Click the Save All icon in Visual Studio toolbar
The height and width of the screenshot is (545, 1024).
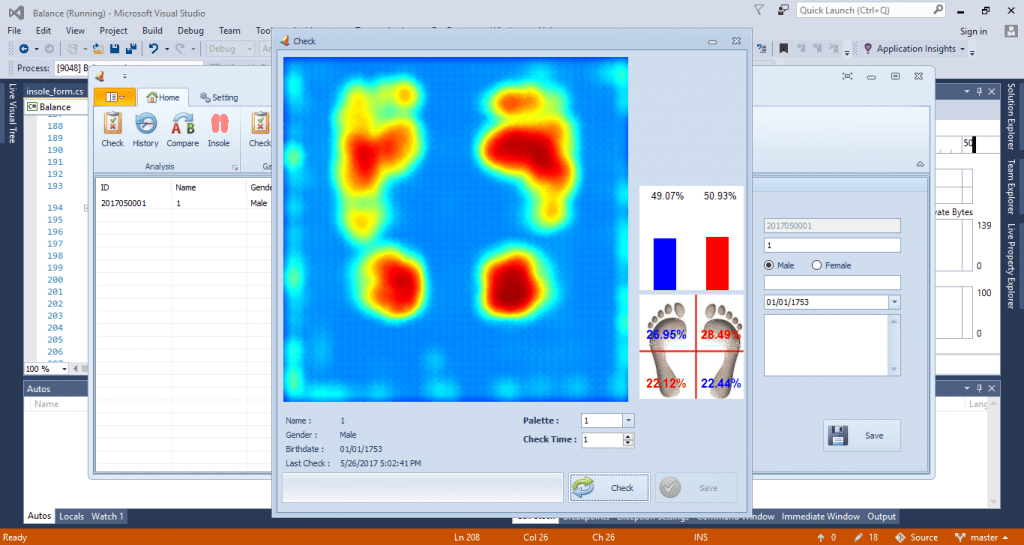pyautogui.click(x=132, y=49)
